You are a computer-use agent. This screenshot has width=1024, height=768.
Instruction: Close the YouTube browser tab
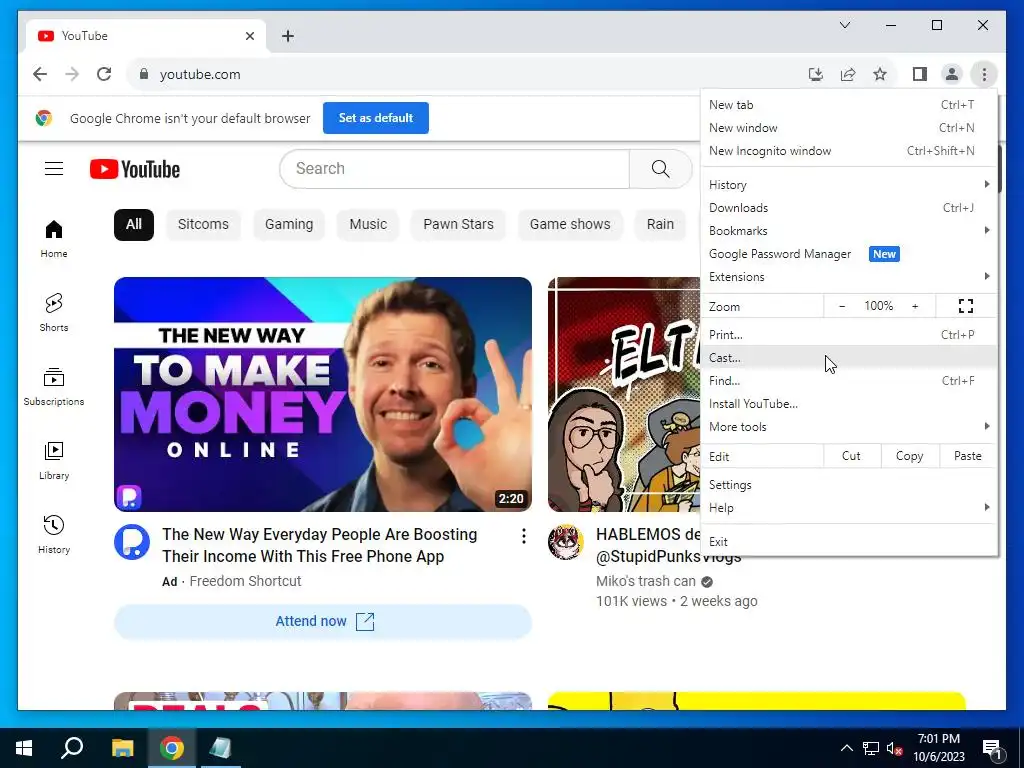pyautogui.click(x=249, y=36)
